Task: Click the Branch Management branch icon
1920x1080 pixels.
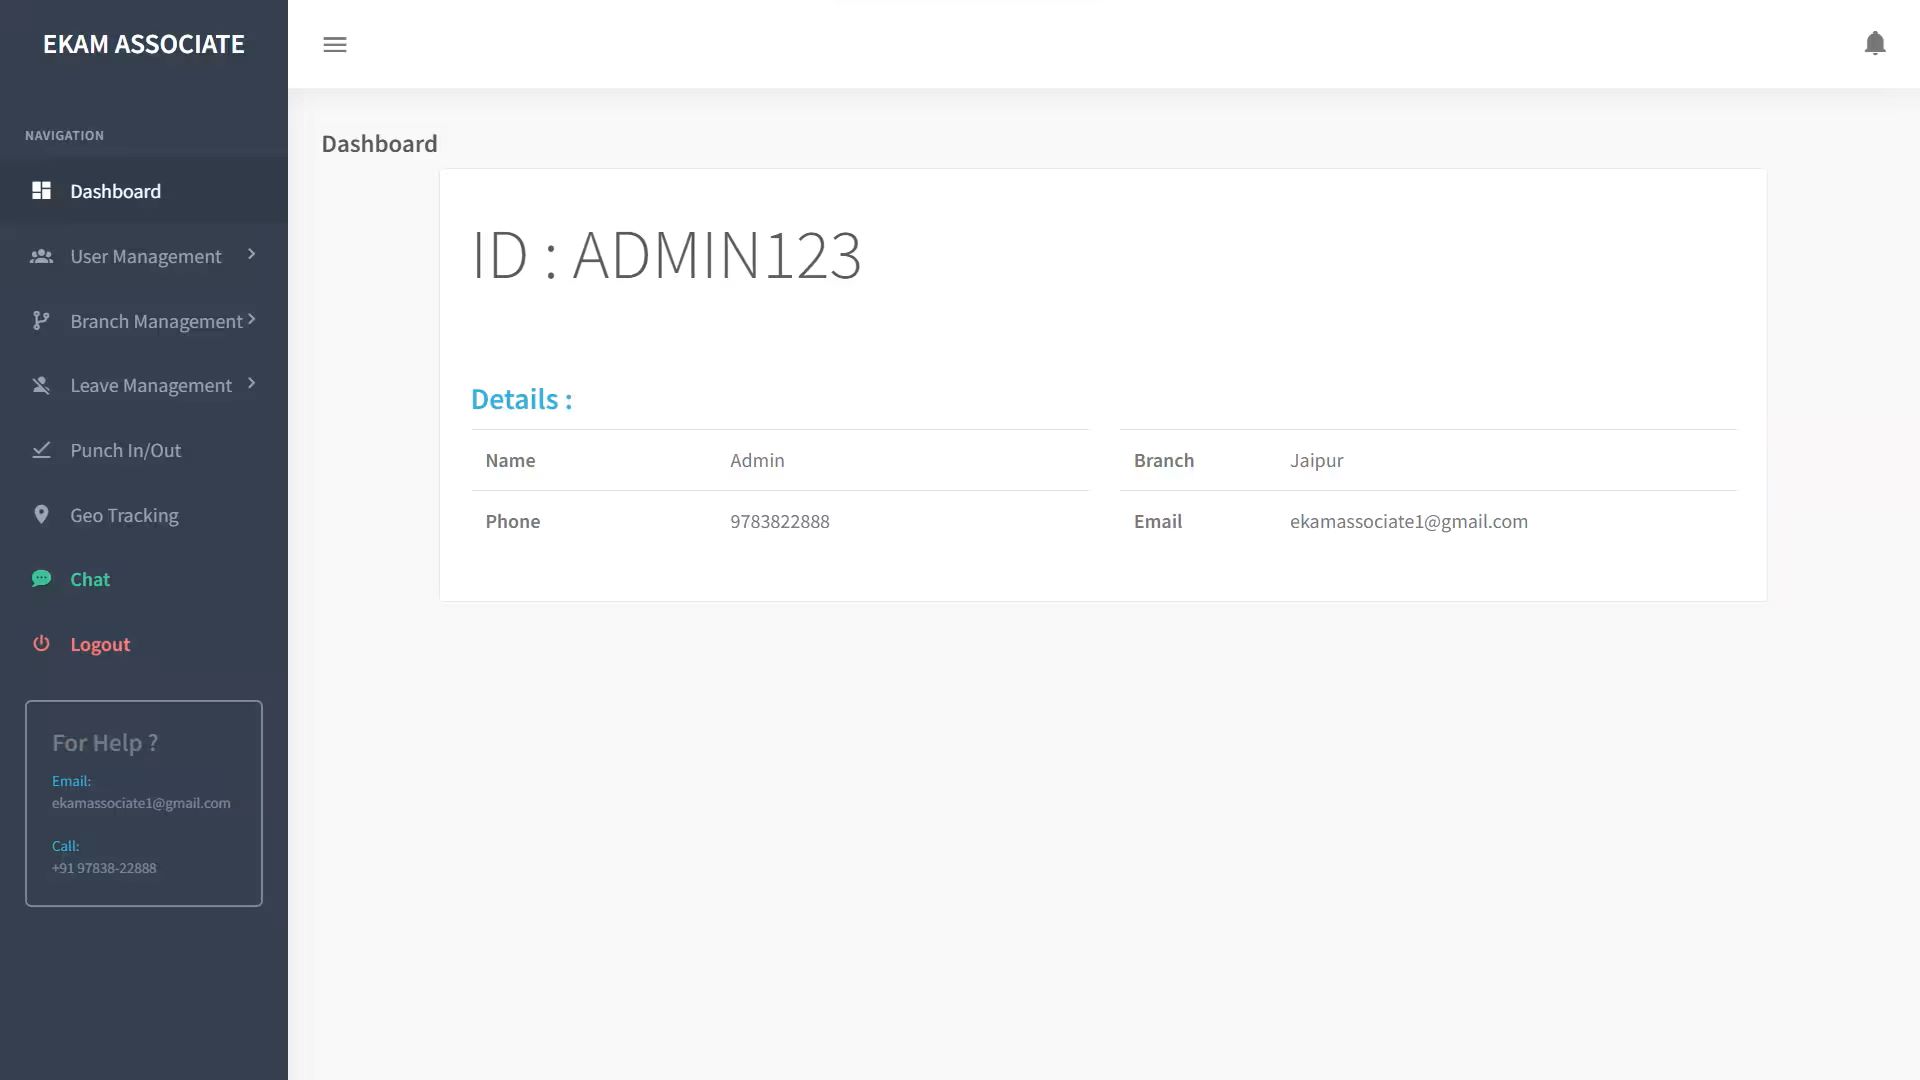Action: 41,320
